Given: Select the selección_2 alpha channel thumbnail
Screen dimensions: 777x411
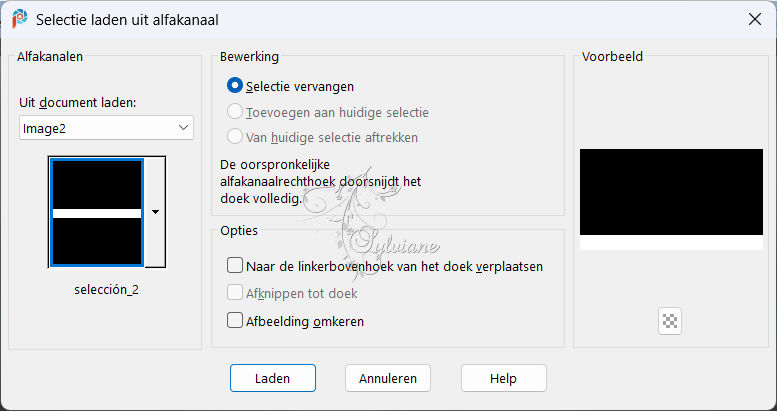Looking at the screenshot, I should [97, 213].
